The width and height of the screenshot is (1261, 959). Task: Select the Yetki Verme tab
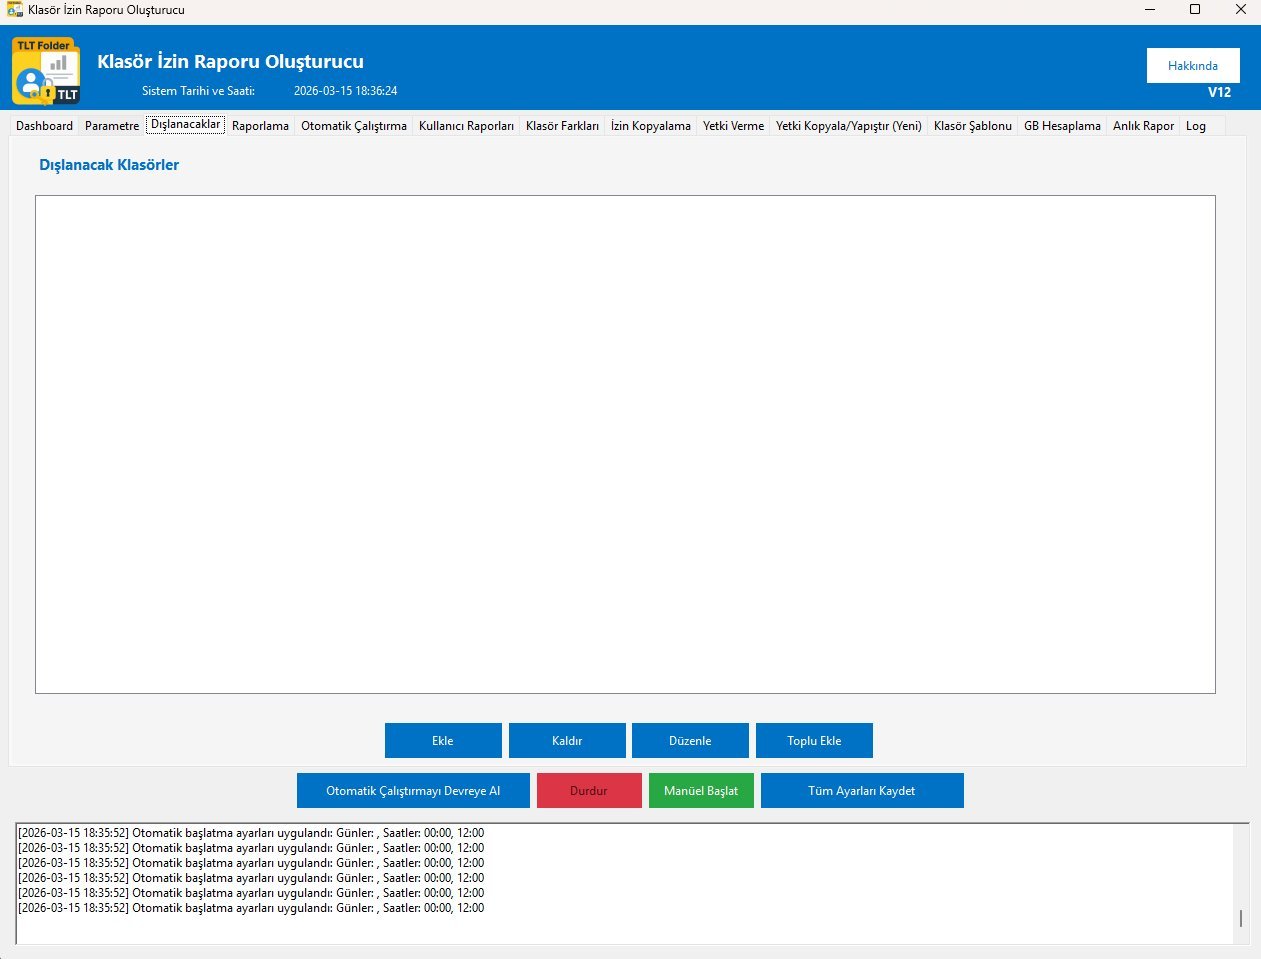[733, 126]
